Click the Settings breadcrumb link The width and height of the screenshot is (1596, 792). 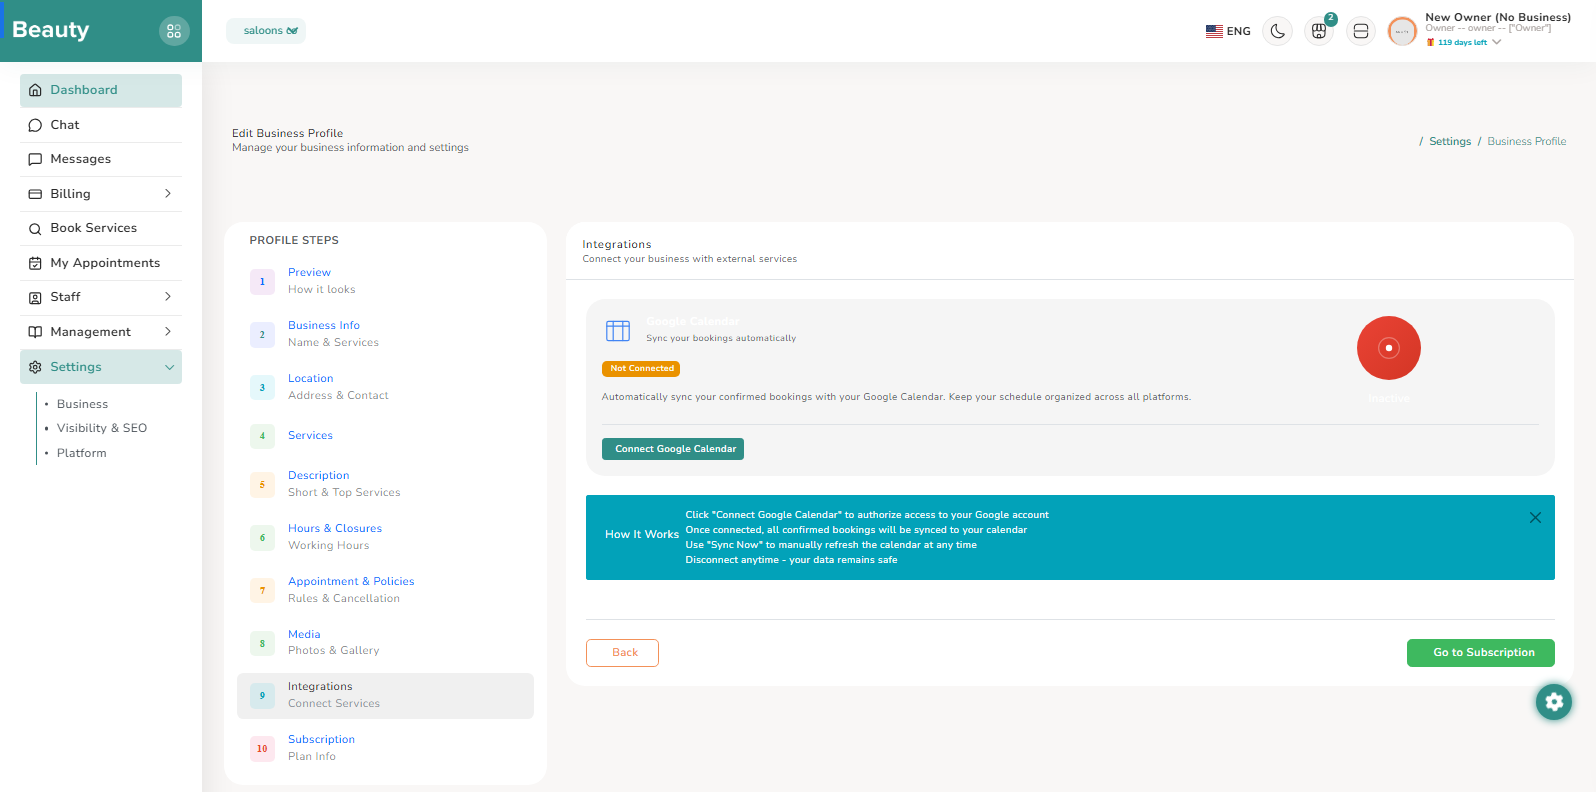click(1450, 142)
